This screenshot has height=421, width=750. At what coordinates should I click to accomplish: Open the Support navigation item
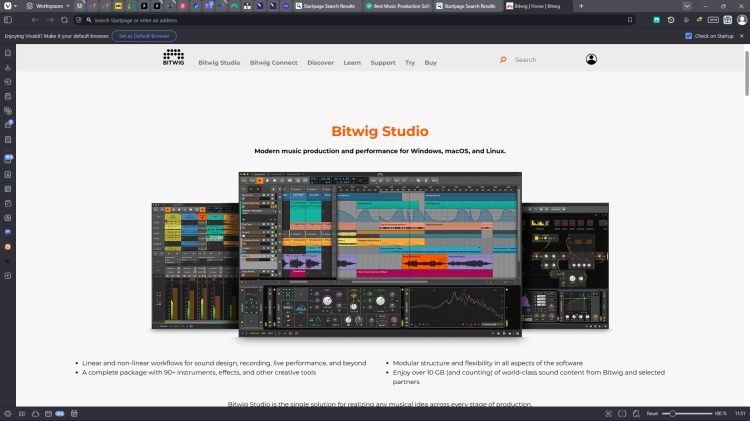tap(383, 63)
